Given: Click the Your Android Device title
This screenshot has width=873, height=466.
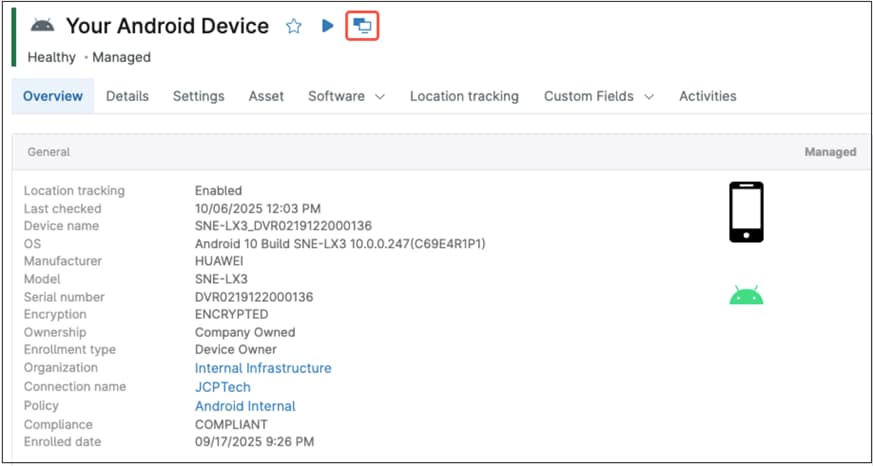Looking at the screenshot, I should (167, 26).
